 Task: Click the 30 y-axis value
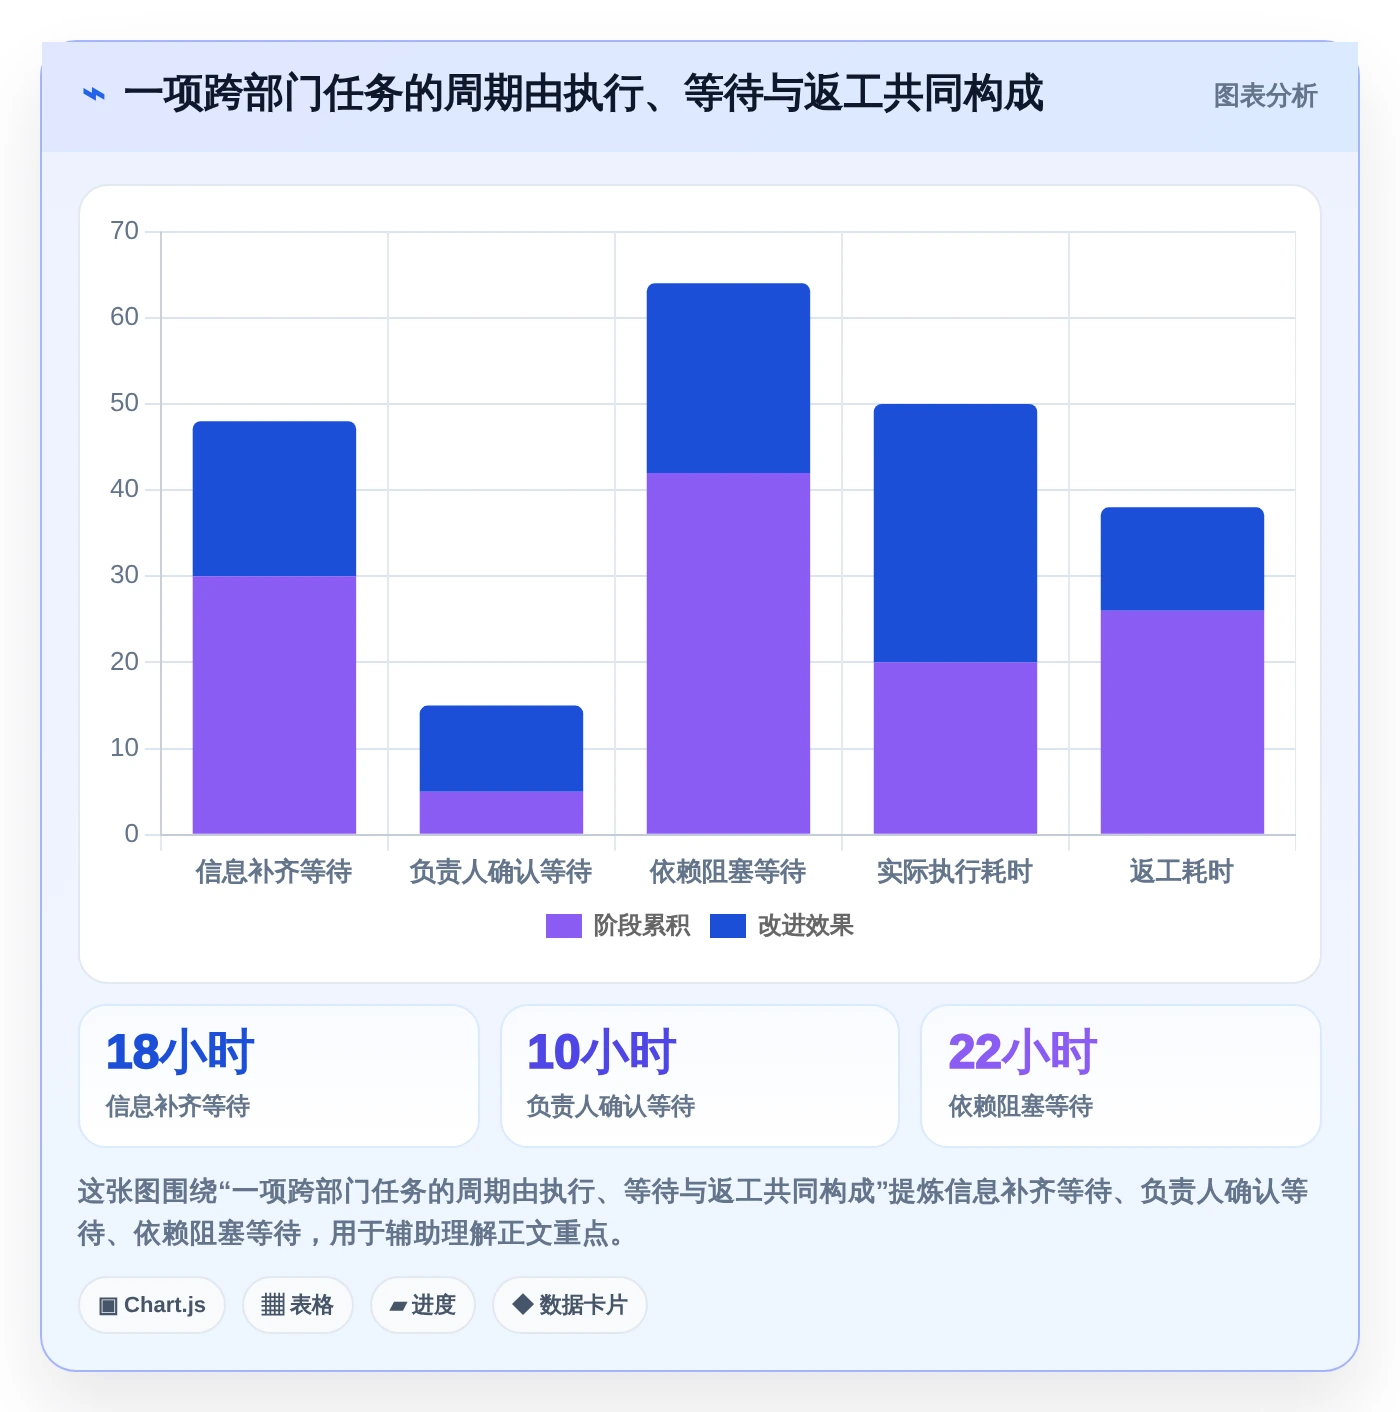click(x=124, y=575)
